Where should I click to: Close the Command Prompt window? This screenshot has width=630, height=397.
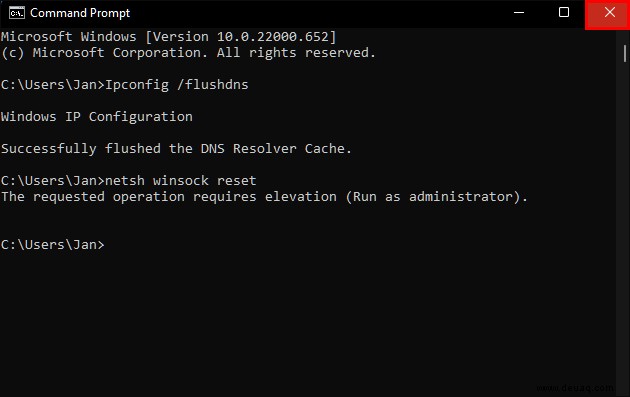(609, 13)
